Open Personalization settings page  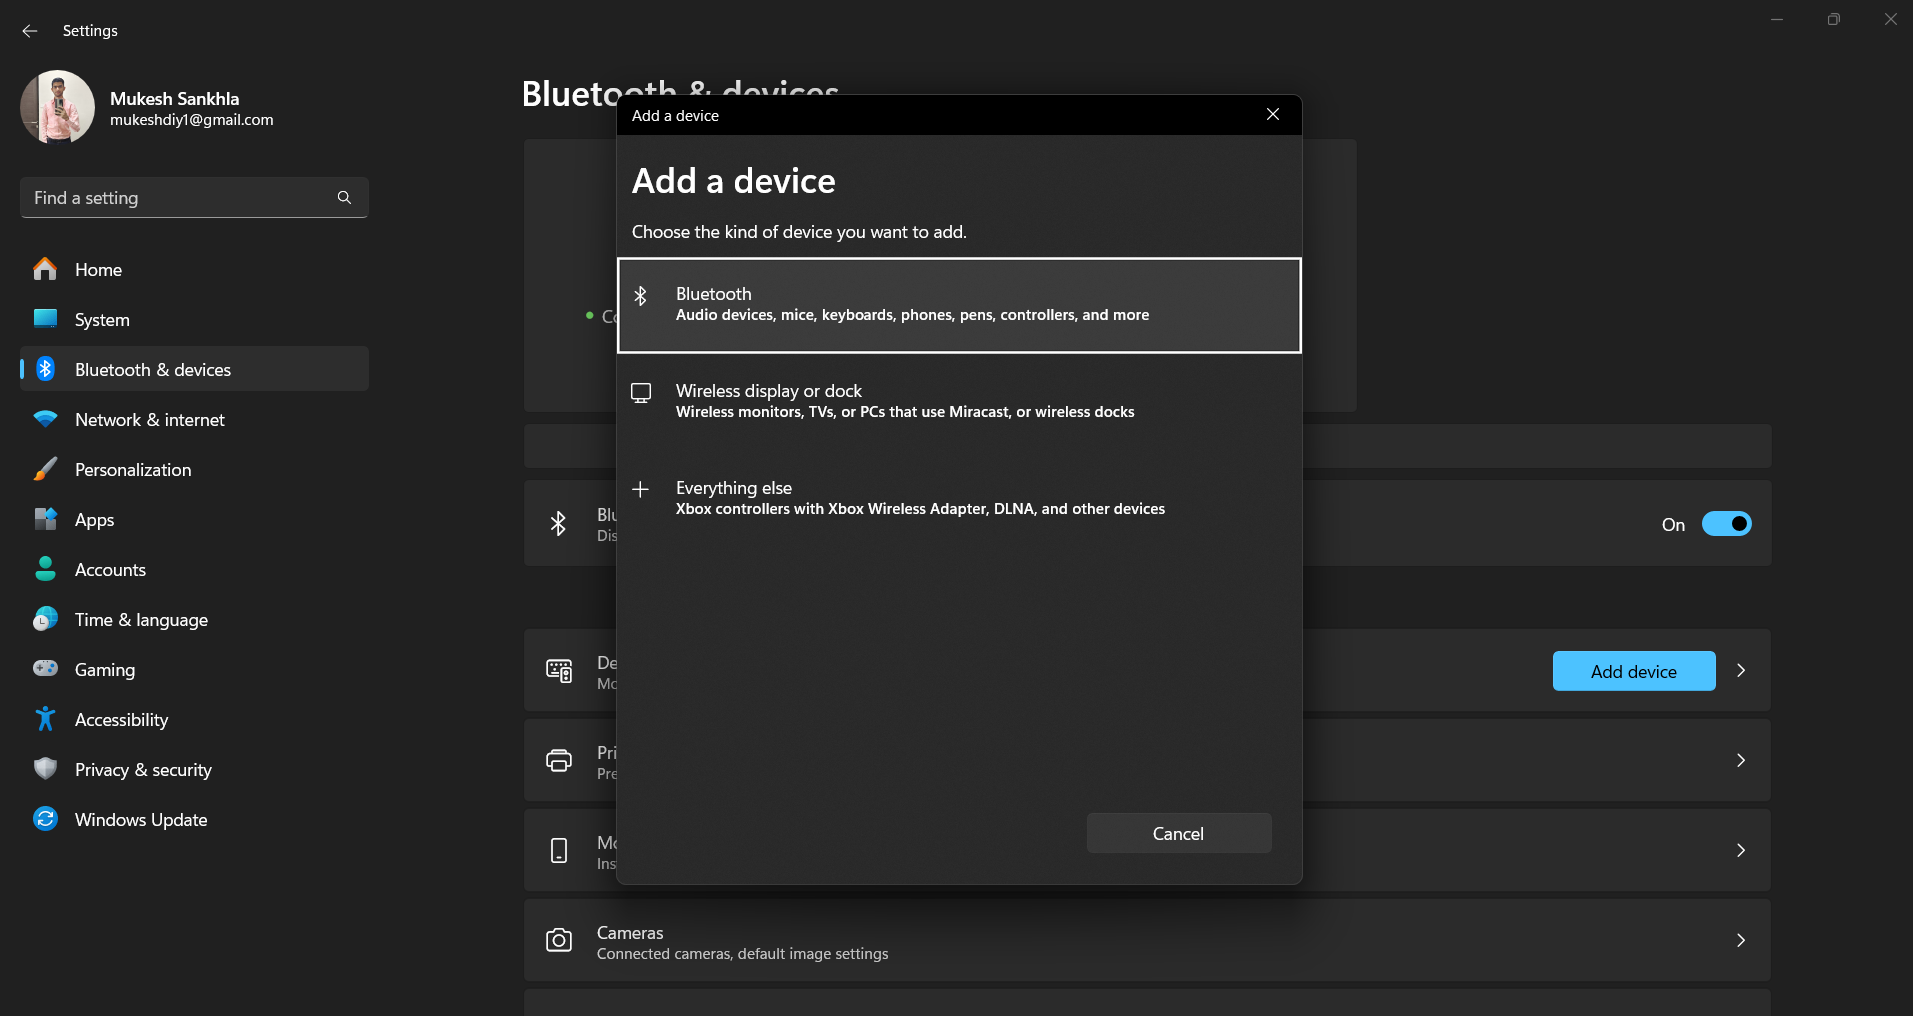tap(194, 469)
